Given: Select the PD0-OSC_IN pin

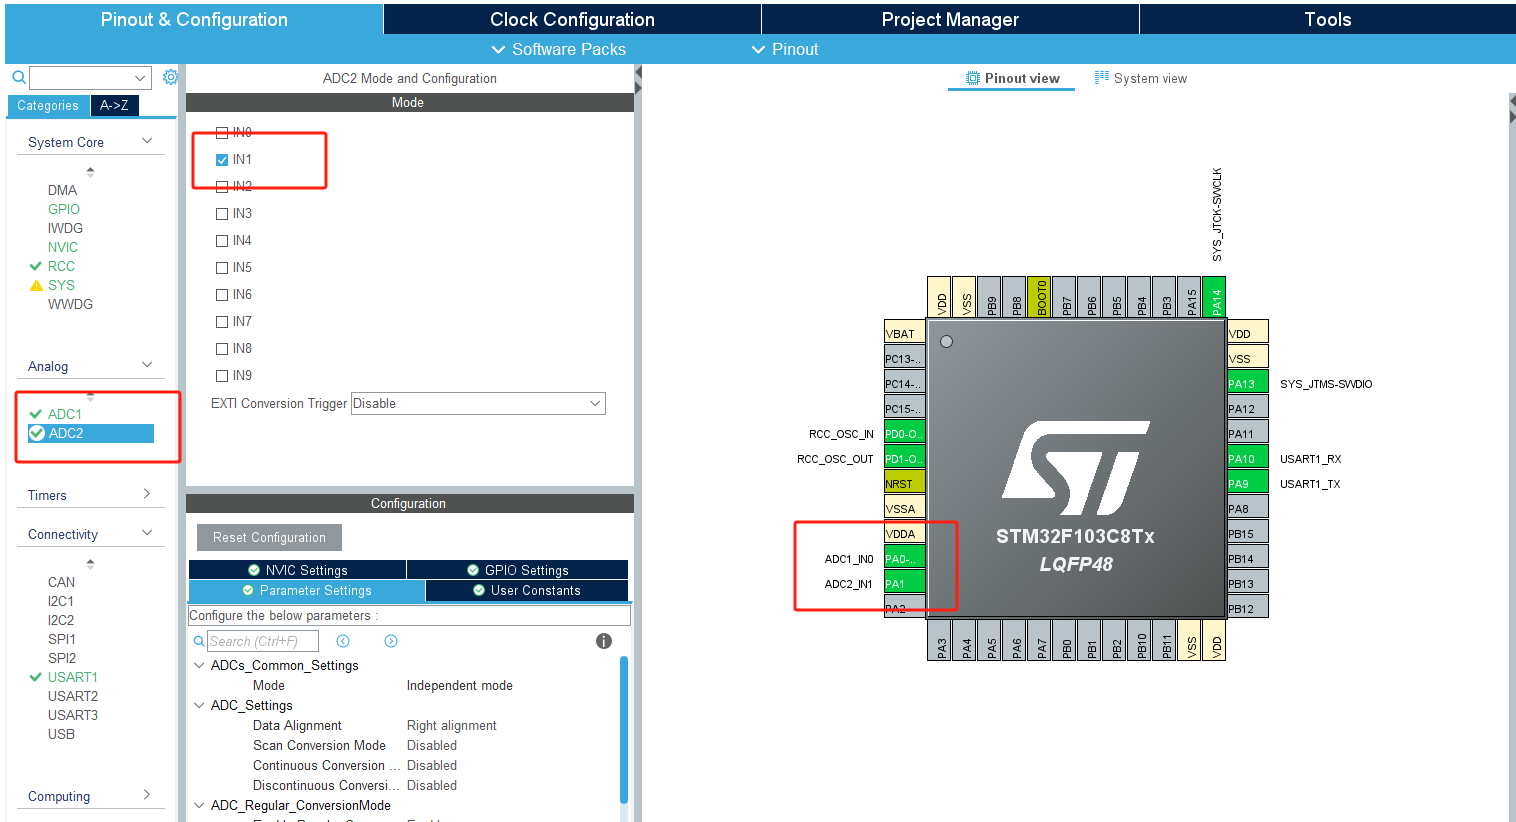Looking at the screenshot, I should tap(904, 433).
